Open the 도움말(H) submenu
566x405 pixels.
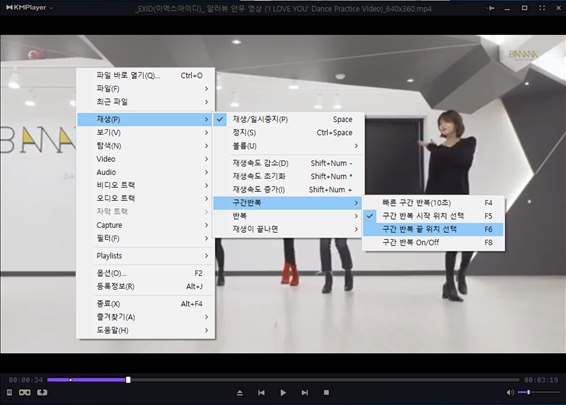tap(146, 330)
